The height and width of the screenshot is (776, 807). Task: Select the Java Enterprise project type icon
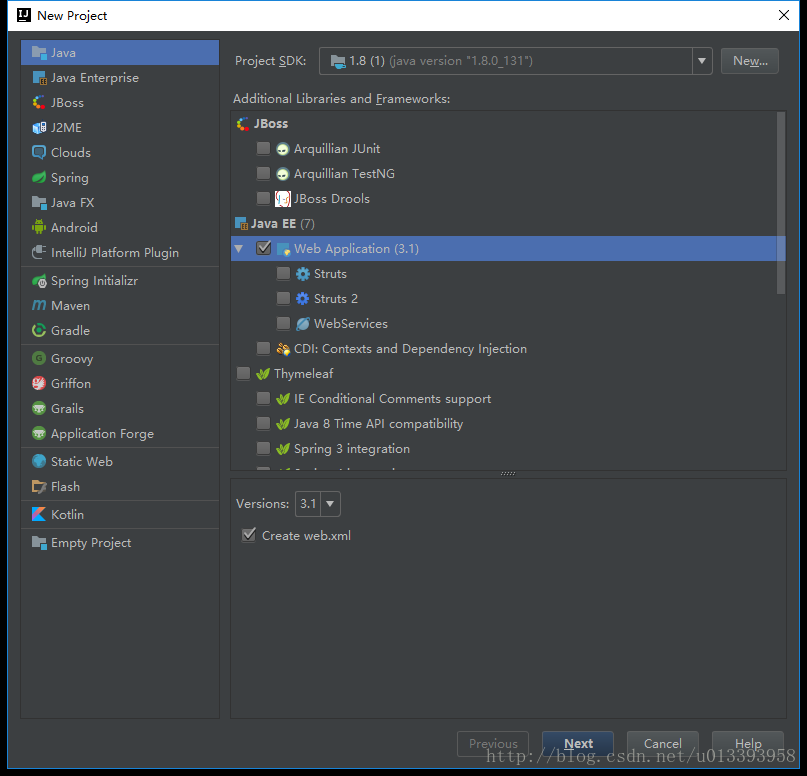tap(39, 78)
